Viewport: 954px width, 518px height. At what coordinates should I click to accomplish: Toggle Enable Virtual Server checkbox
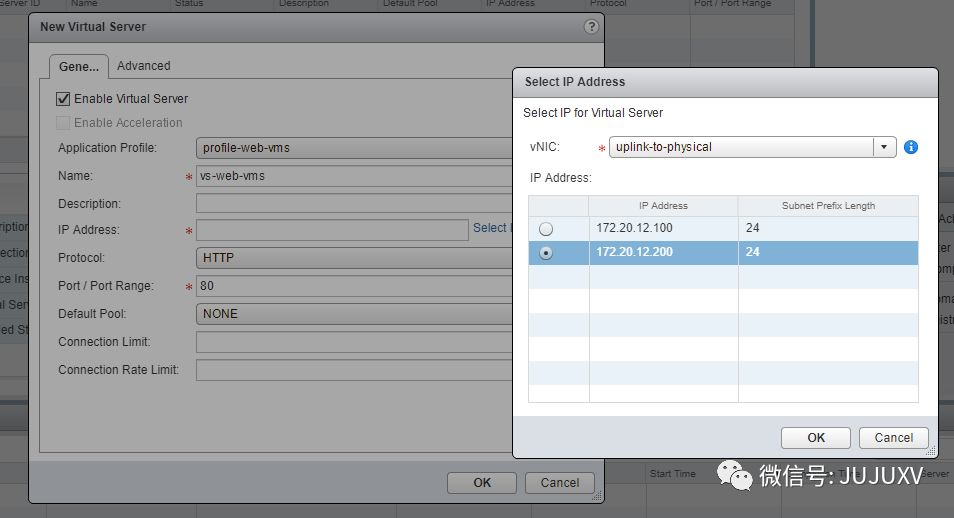[63, 99]
